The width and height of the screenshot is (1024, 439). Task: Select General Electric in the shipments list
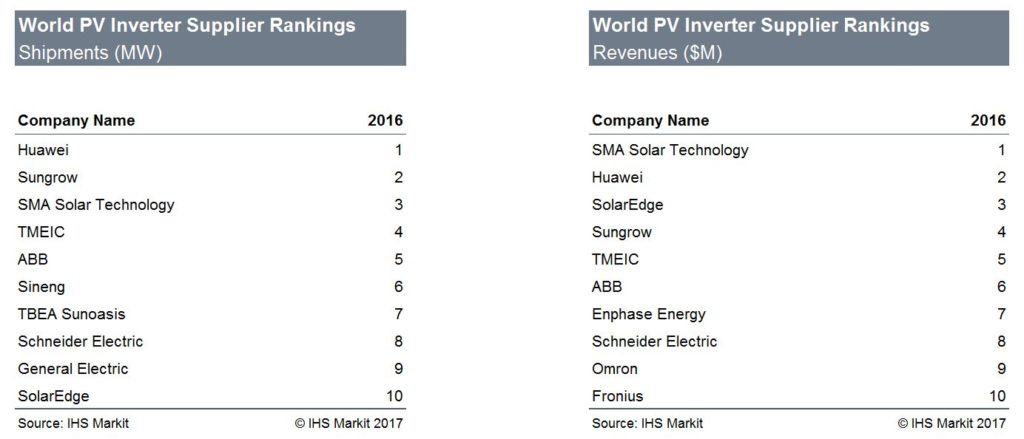(73, 369)
